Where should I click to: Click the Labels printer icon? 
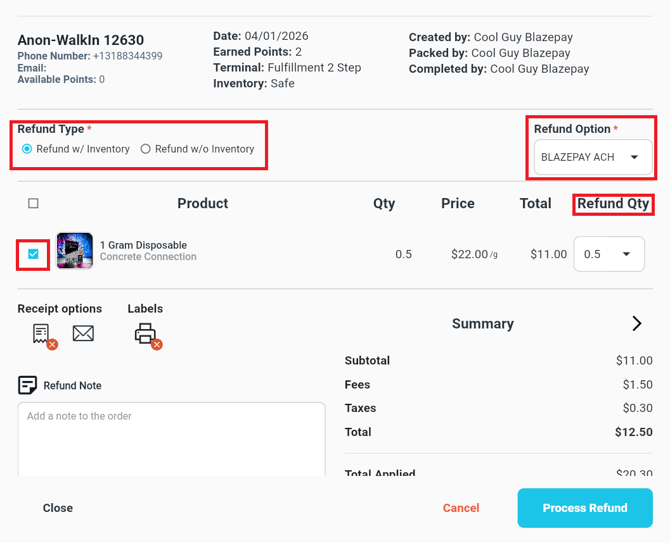[146, 334]
